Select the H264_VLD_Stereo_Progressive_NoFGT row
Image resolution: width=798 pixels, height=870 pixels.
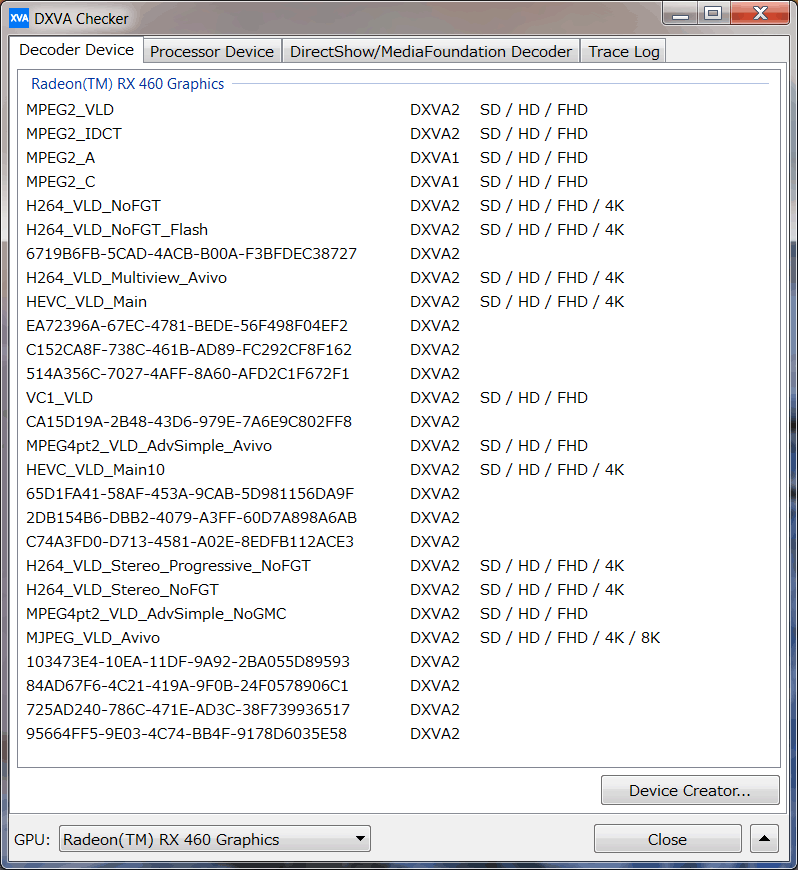pyautogui.click(x=397, y=566)
